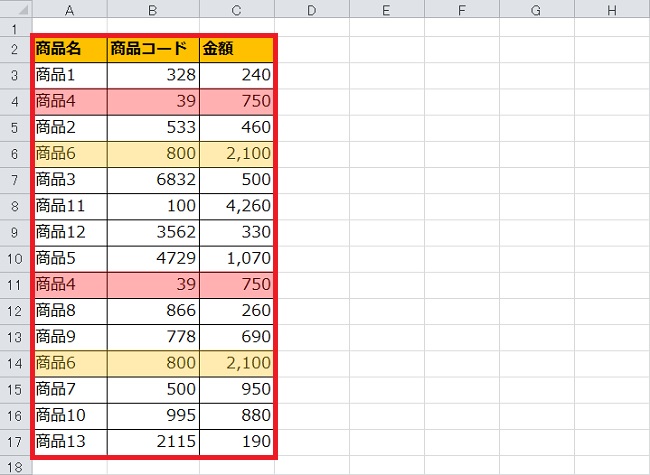Click the 商品名 header cell
650x475 pixels.
pyautogui.click(x=70, y=49)
